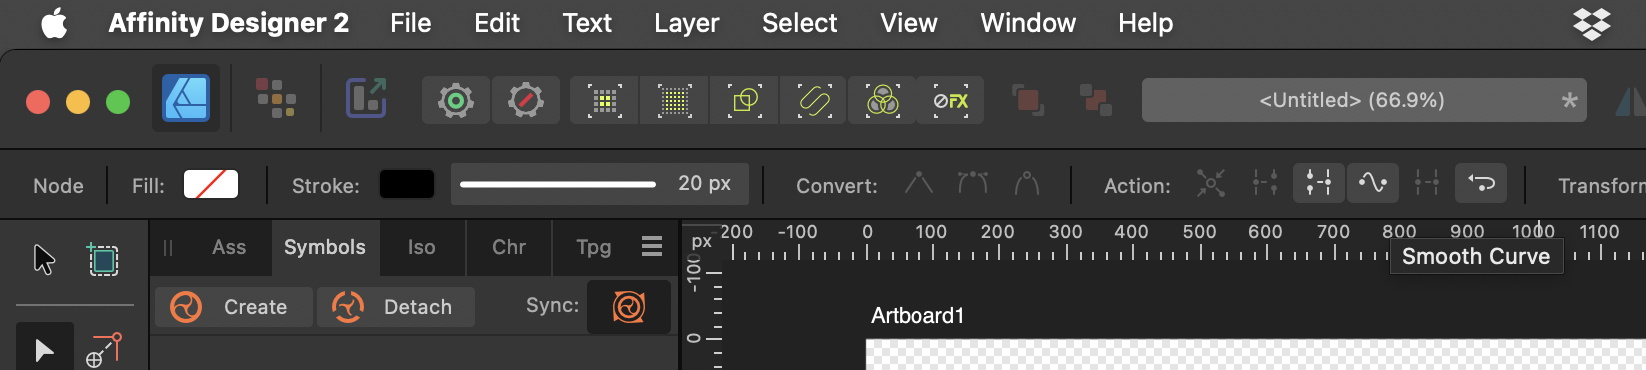
Task: Select the Move tool arrow
Action: pyautogui.click(x=44, y=260)
